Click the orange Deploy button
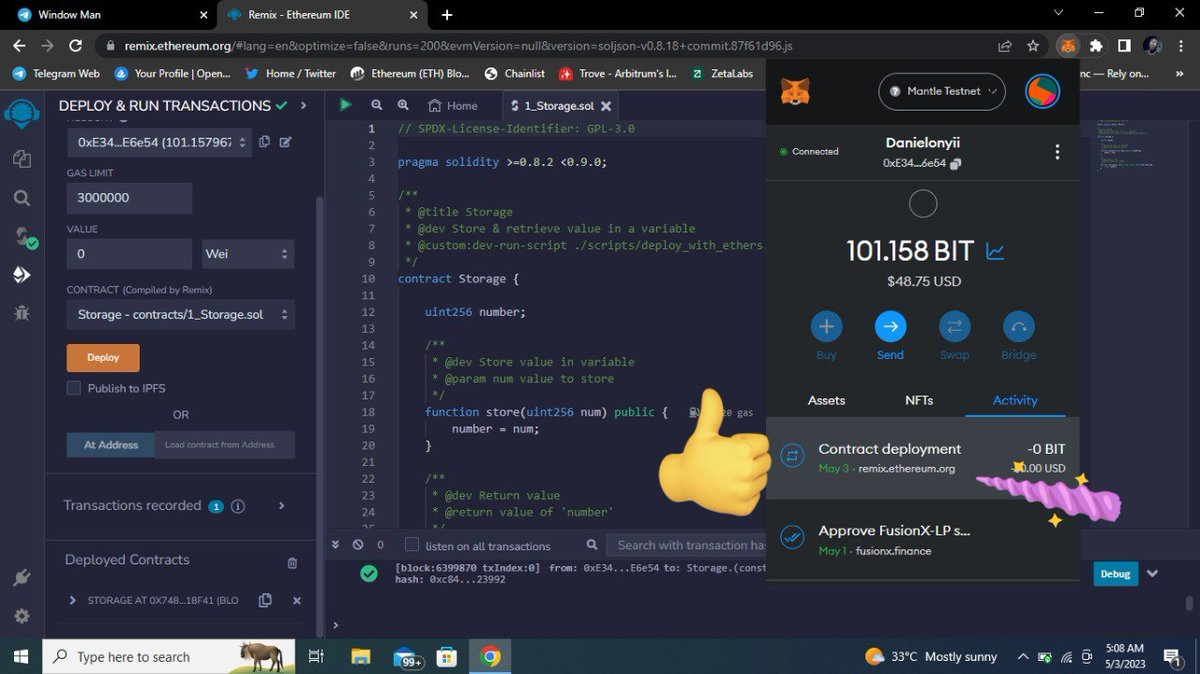 tap(103, 357)
